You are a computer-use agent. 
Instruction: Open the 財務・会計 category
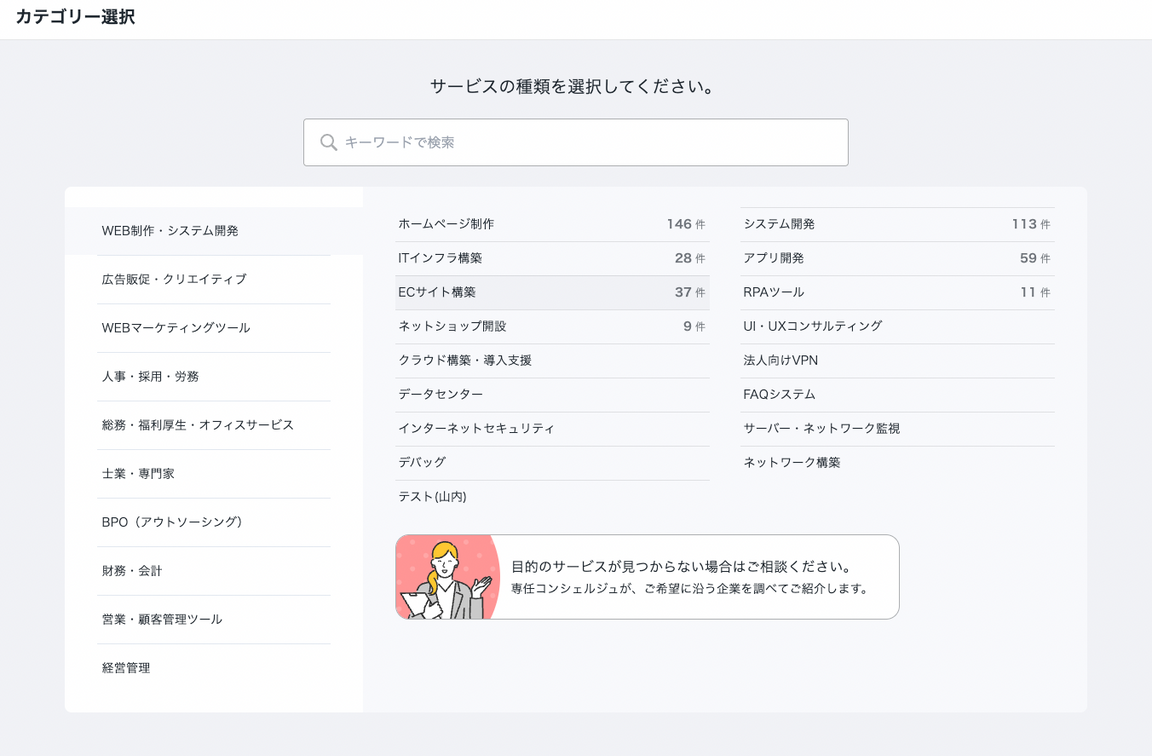tap(132, 571)
